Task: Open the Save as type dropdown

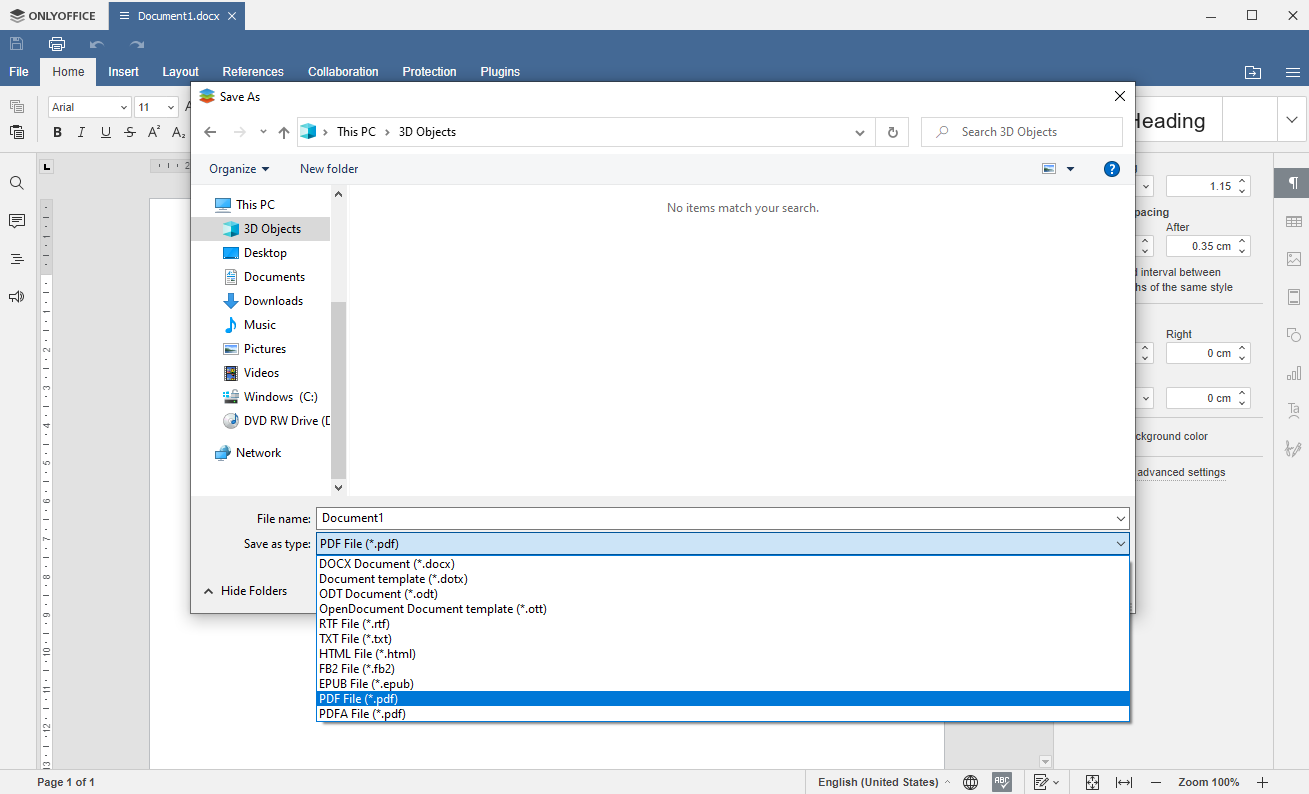Action: (x=1120, y=543)
